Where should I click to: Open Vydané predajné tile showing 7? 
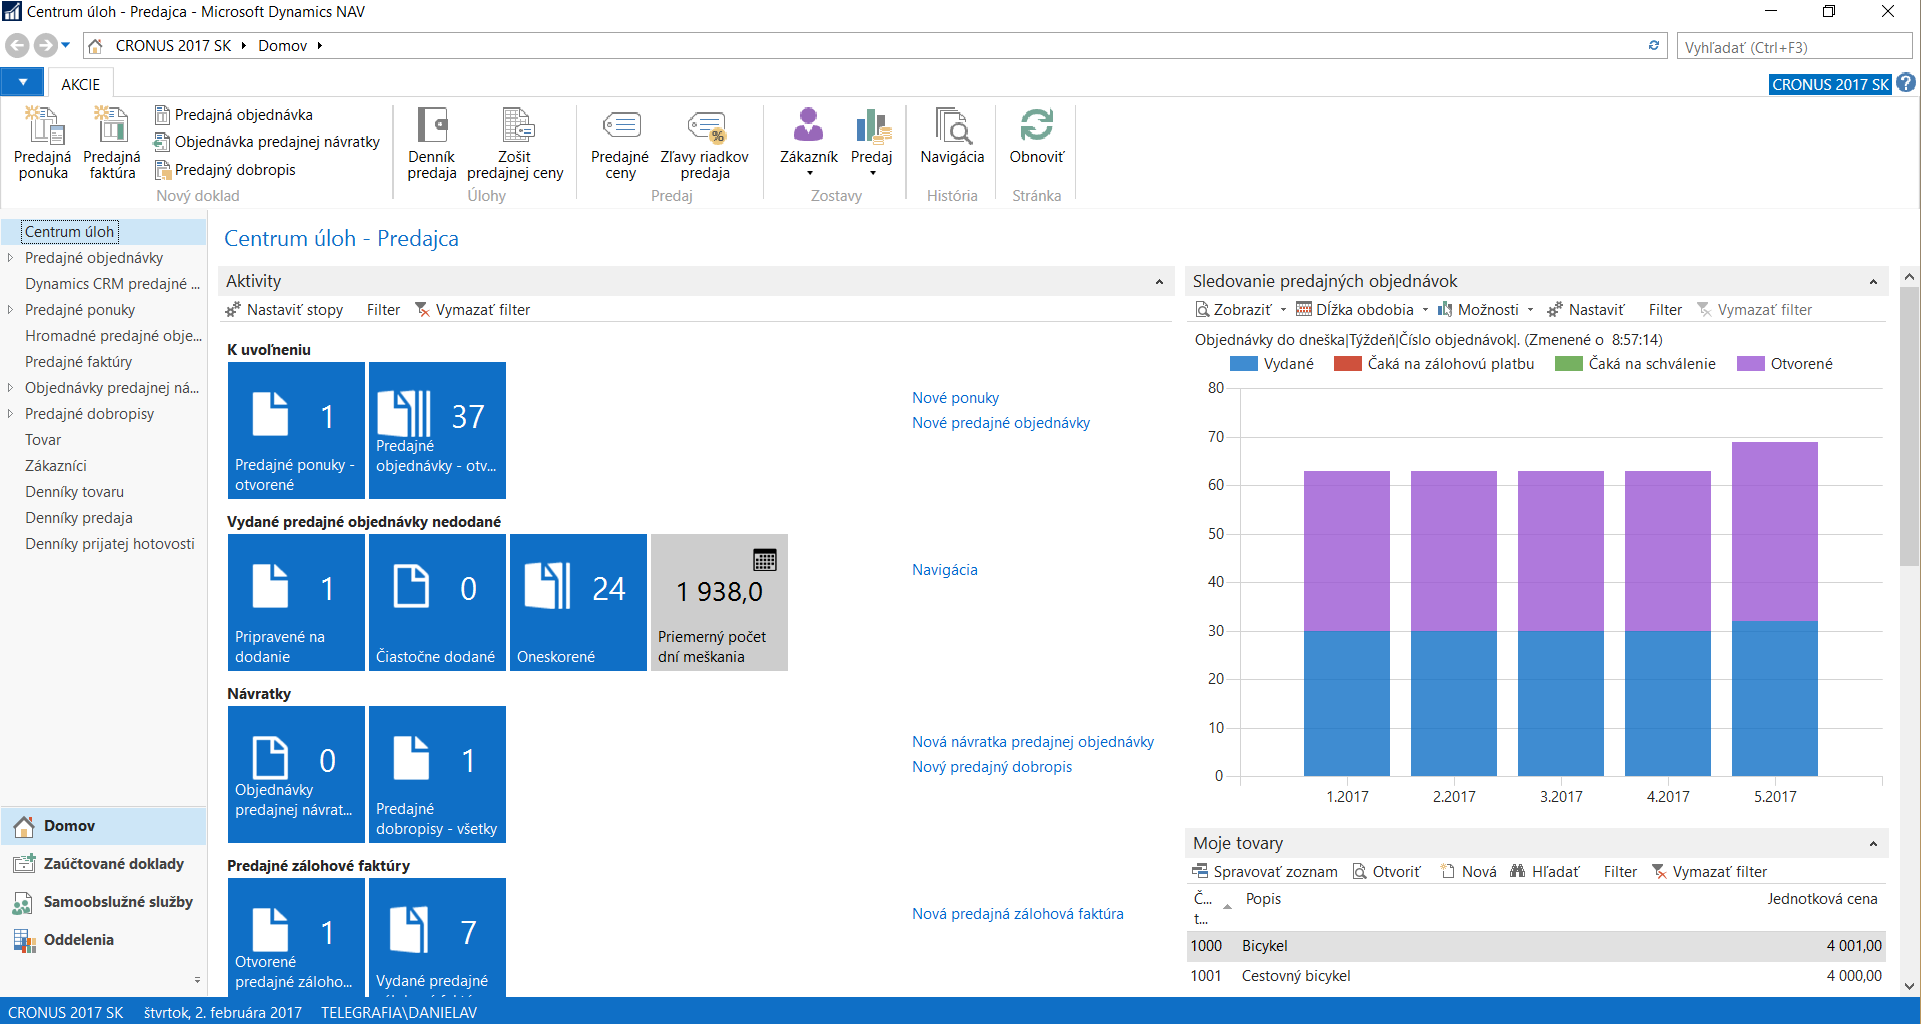click(x=437, y=937)
